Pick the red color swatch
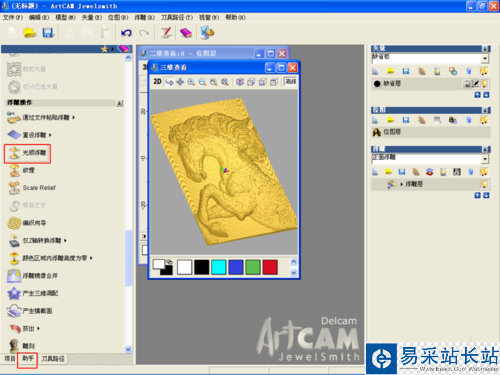500x375 pixels. point(270,267)
